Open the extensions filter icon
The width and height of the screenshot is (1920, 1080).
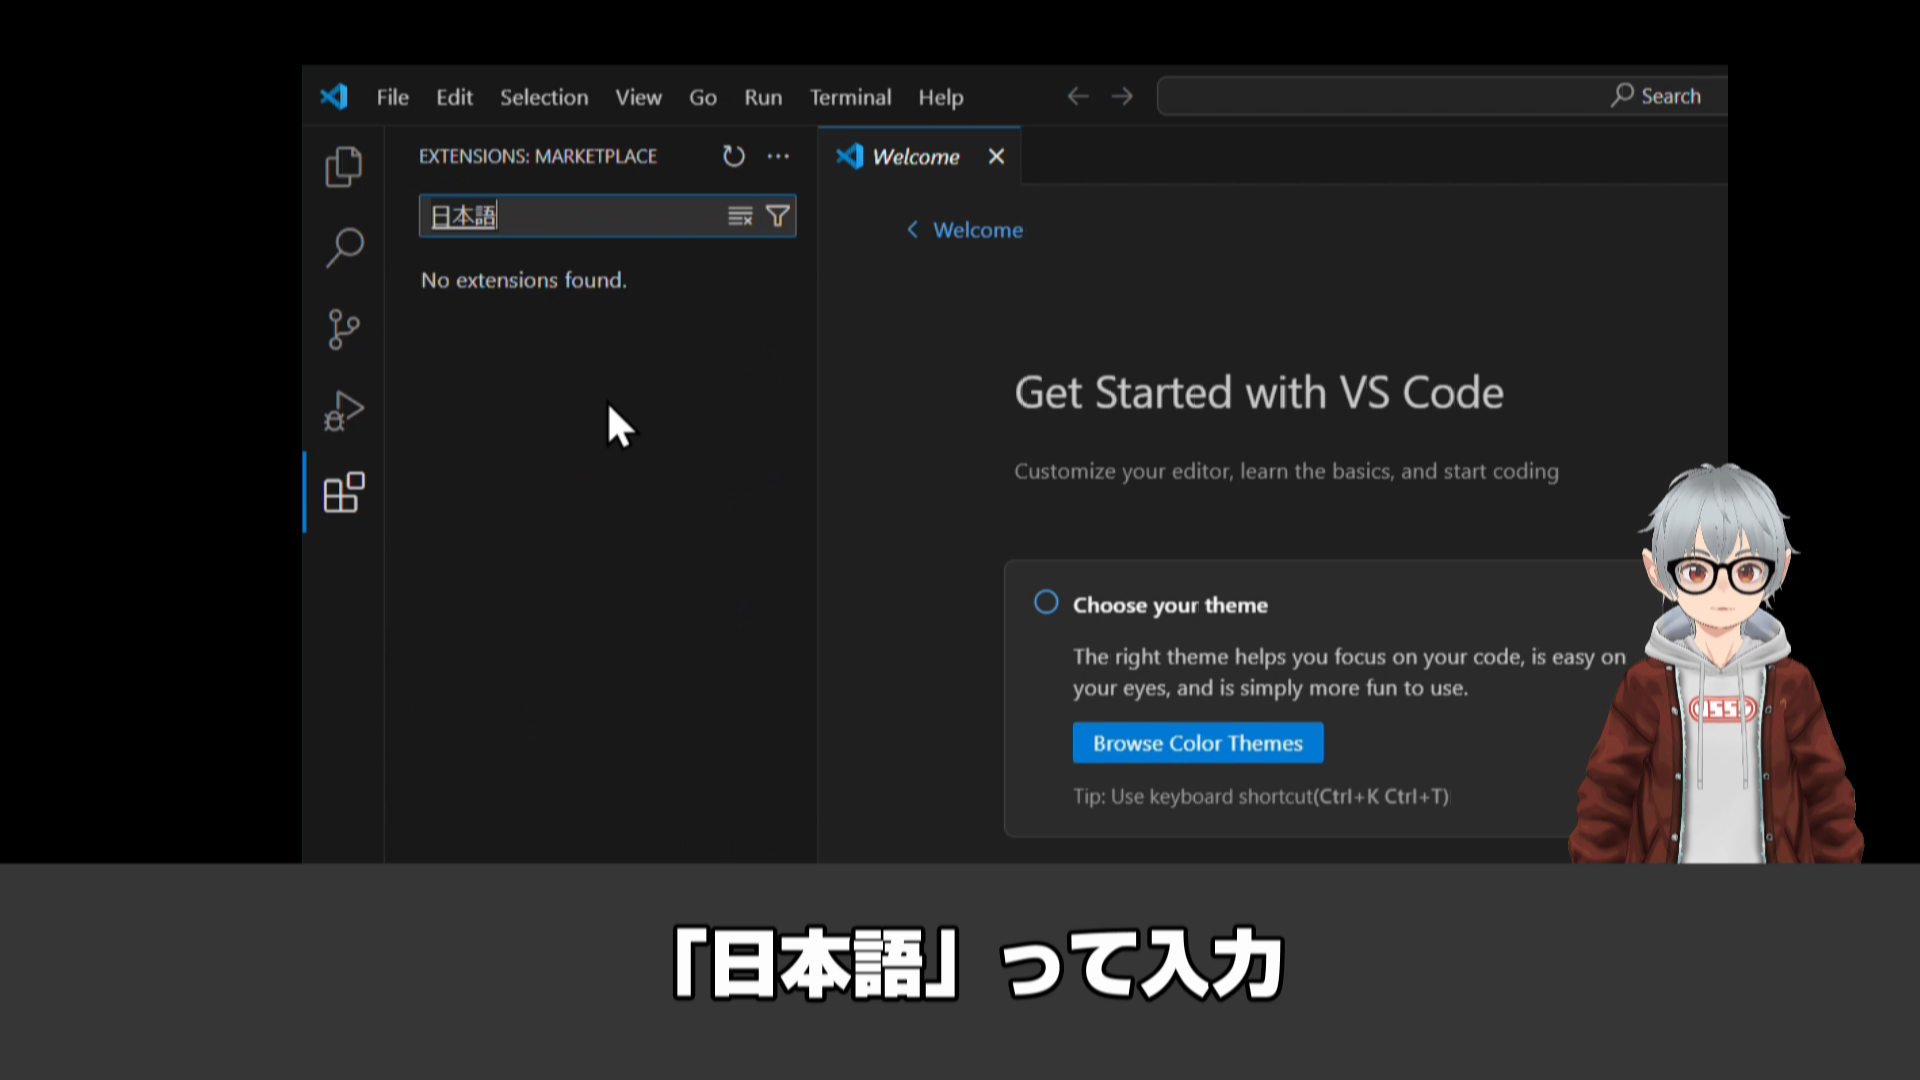point(776,215)
